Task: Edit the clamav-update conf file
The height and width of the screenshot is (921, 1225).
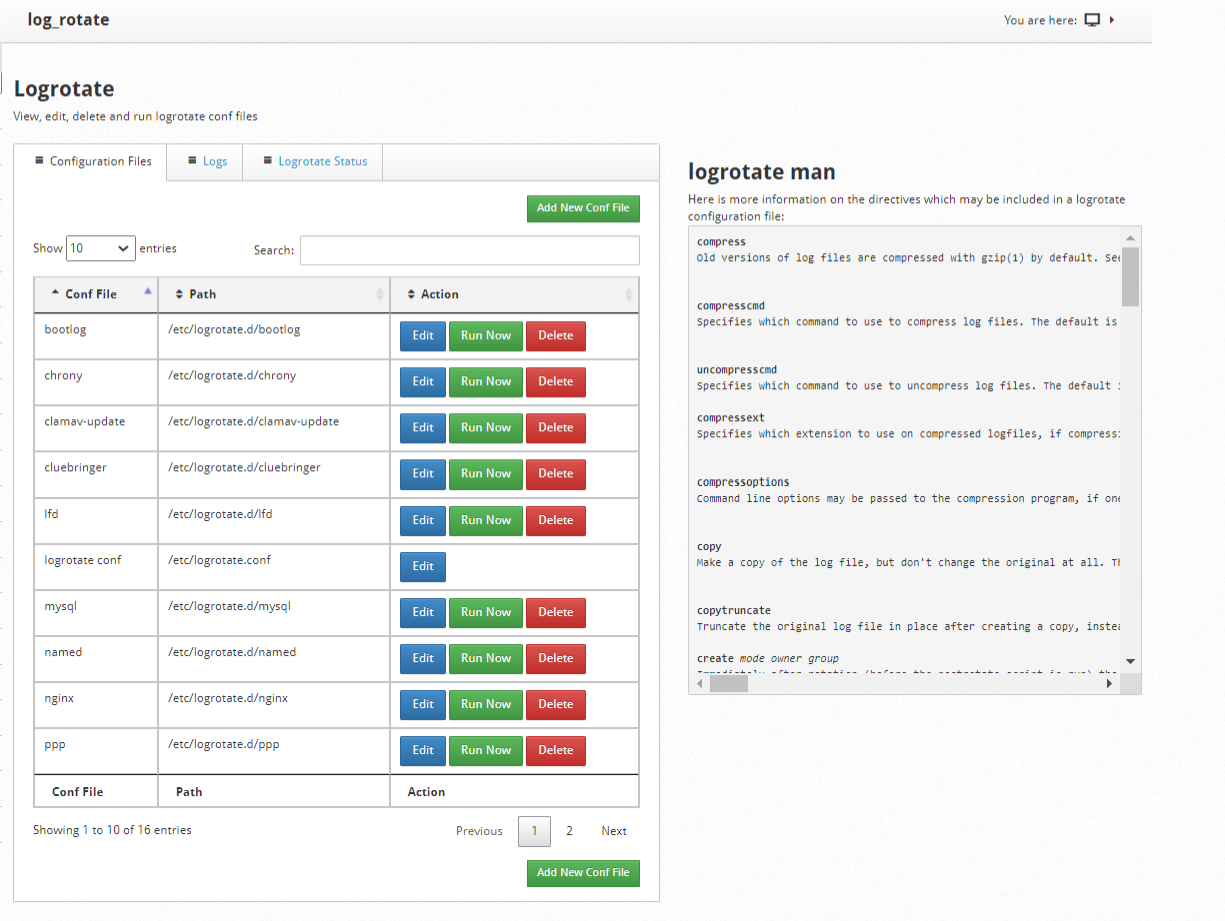Action: [x=423, y=428]
